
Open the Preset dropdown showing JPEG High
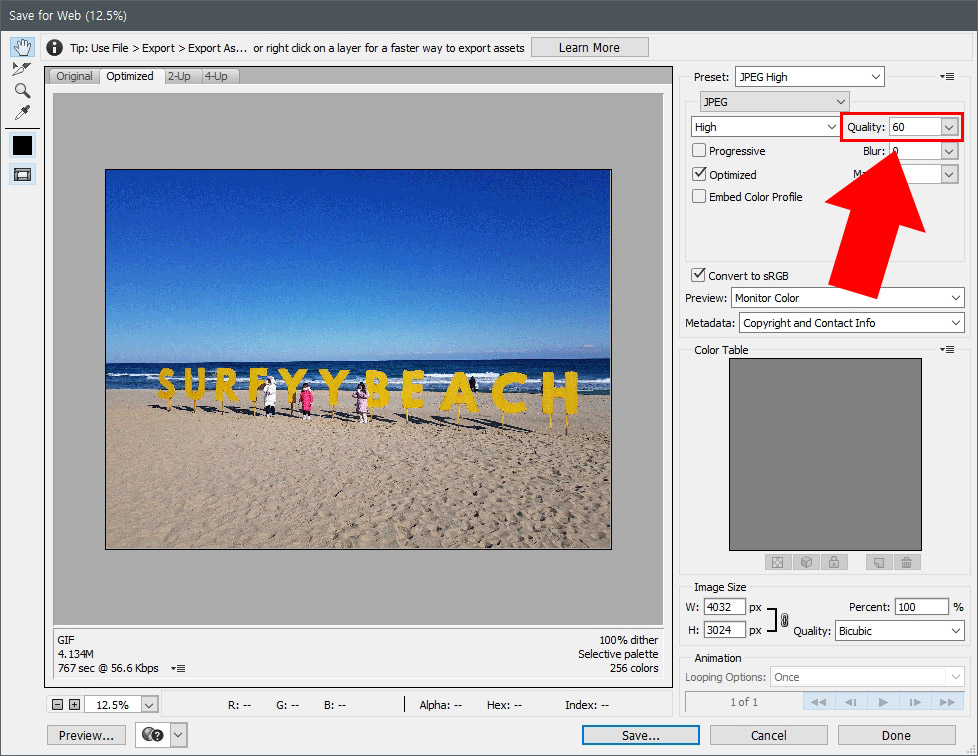[x=810, y=77]
